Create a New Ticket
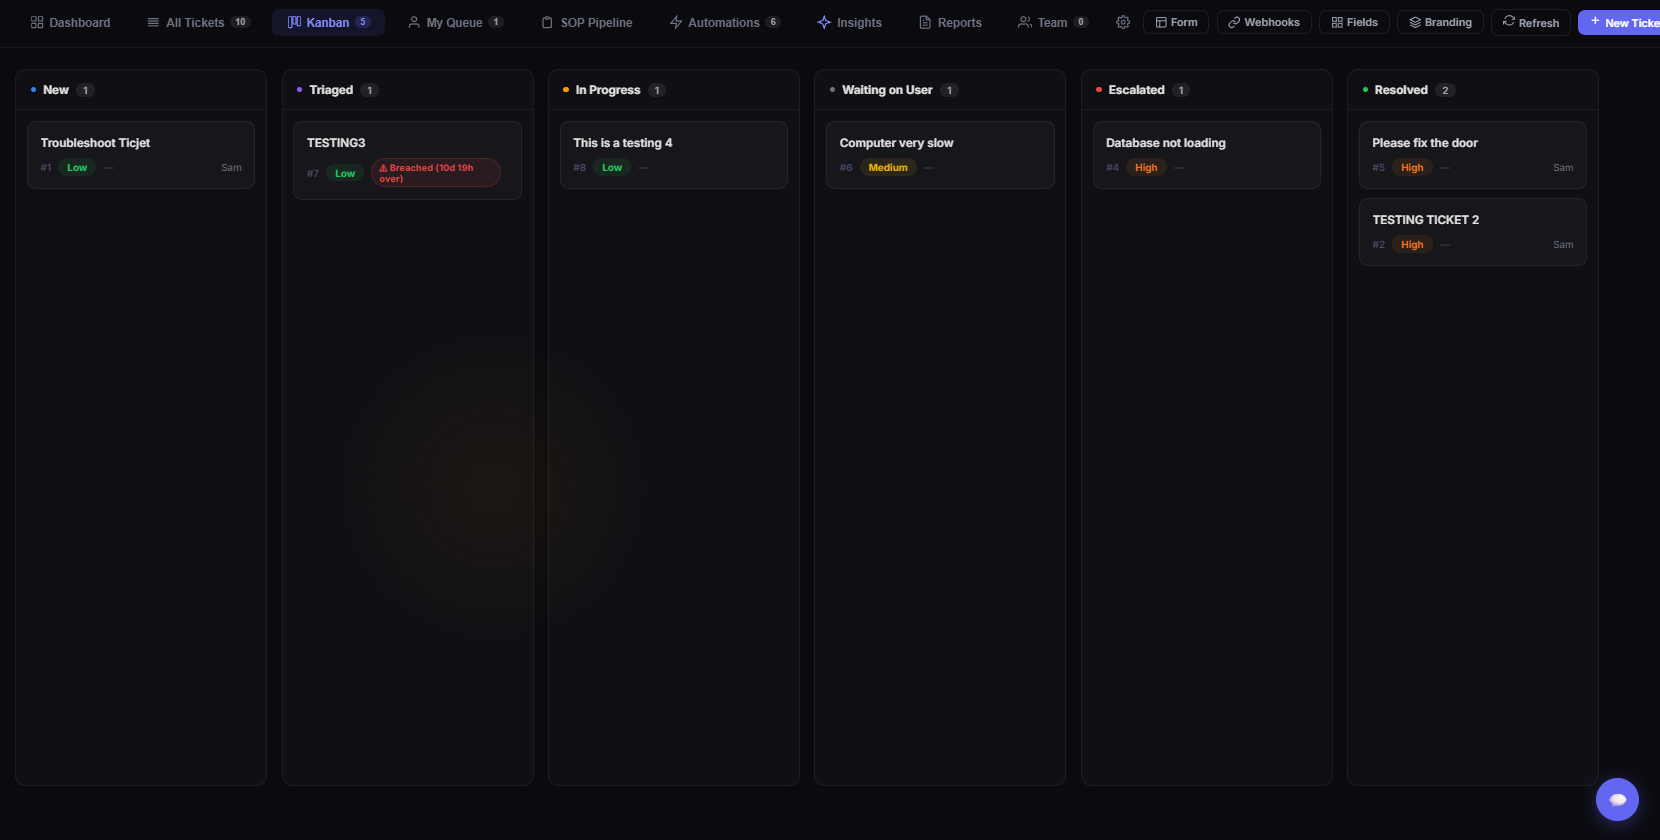 click(1621, 22)
